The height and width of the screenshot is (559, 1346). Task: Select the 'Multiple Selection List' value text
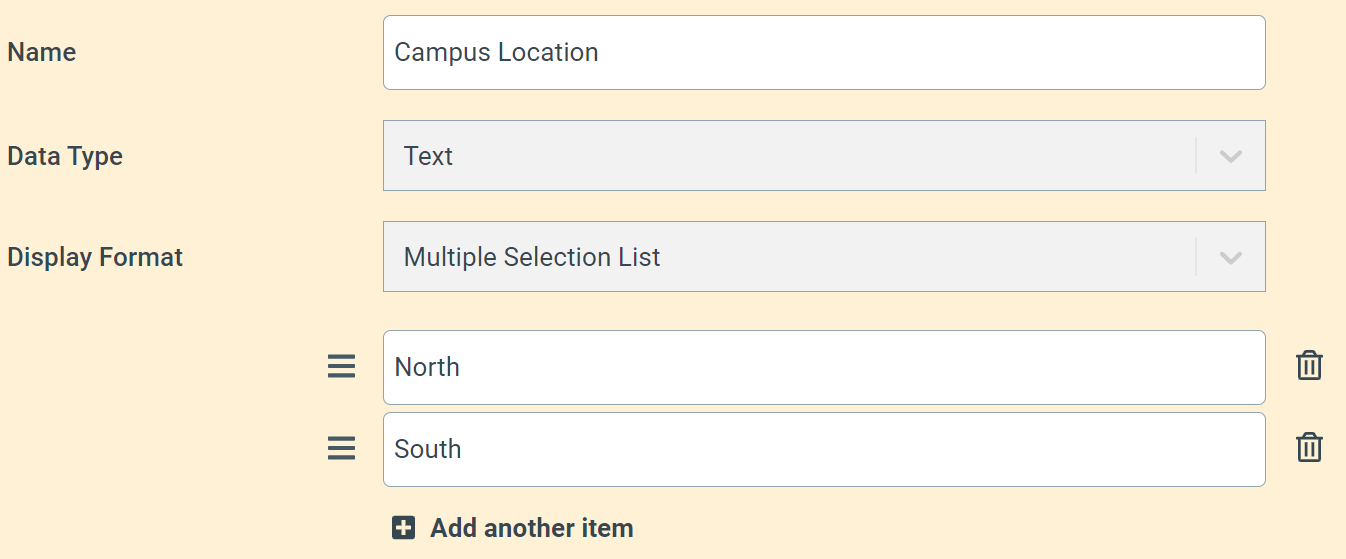click(532, 257)
